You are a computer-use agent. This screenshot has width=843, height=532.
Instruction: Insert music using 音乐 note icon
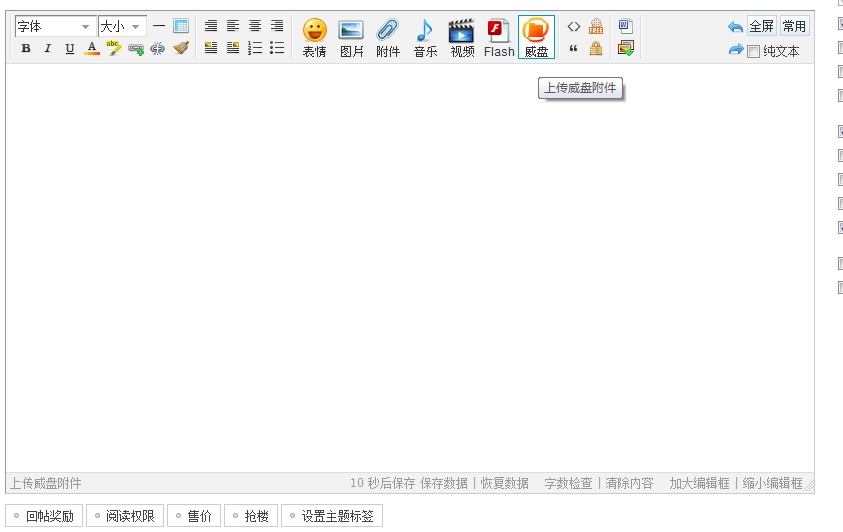[425, 37]
